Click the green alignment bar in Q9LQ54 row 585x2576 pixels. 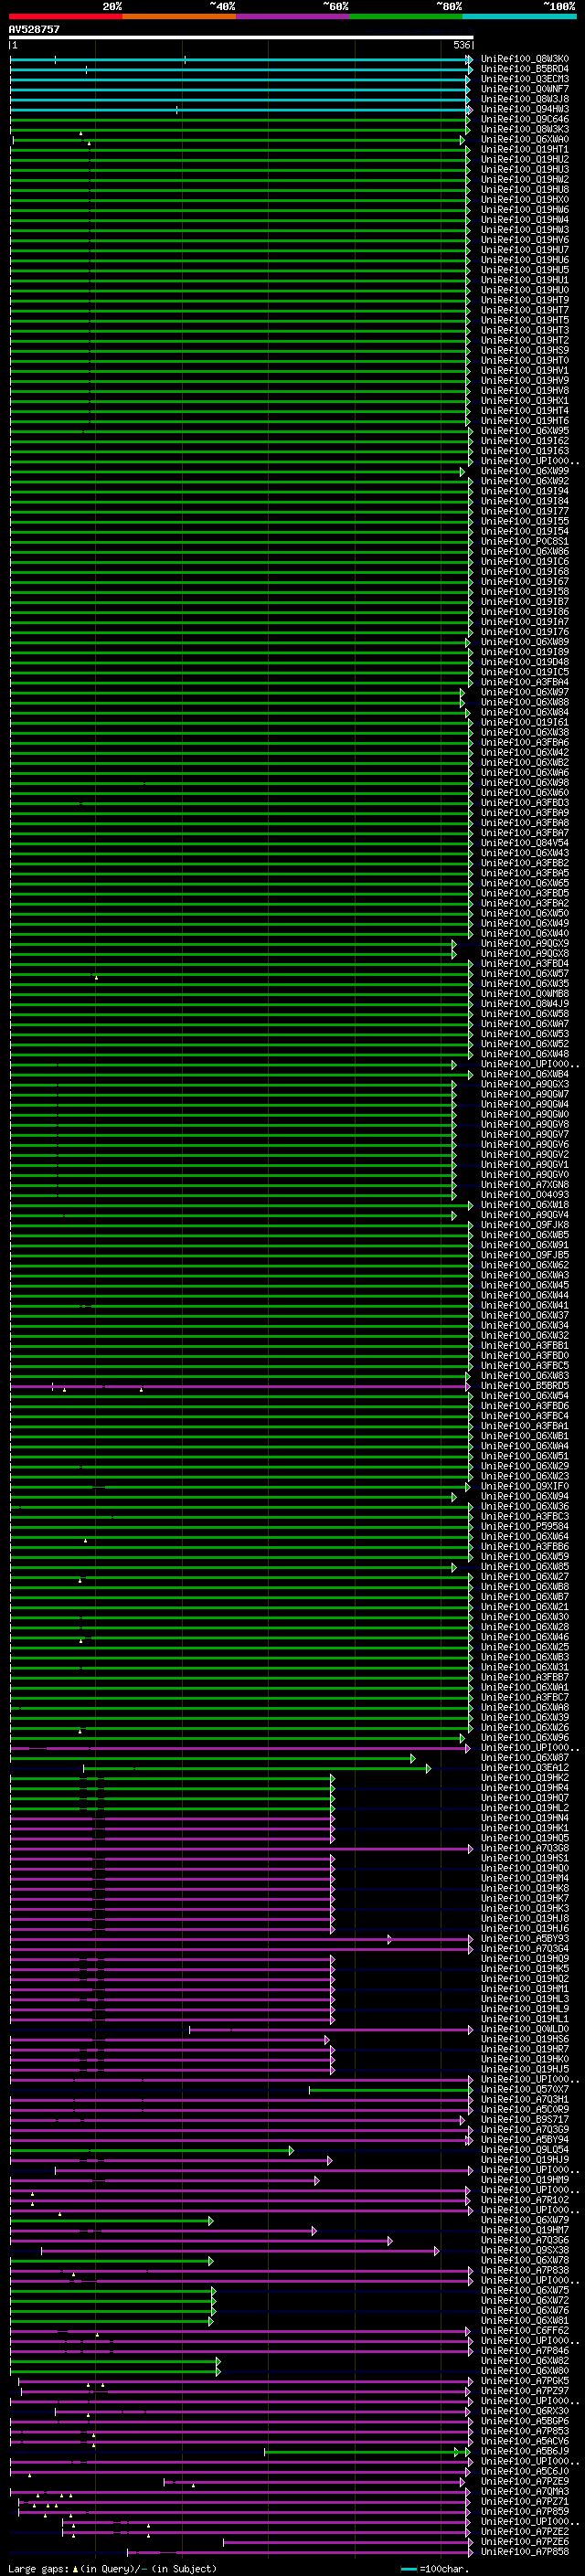tap(151, 2150)
